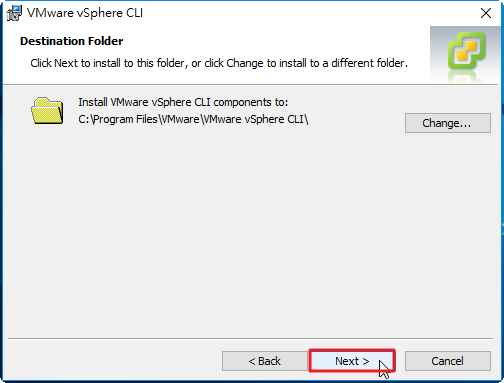Click the 'Program Files' segment of the path
The width and height of the screenshot is (504, 383).
tap(126, 119)
